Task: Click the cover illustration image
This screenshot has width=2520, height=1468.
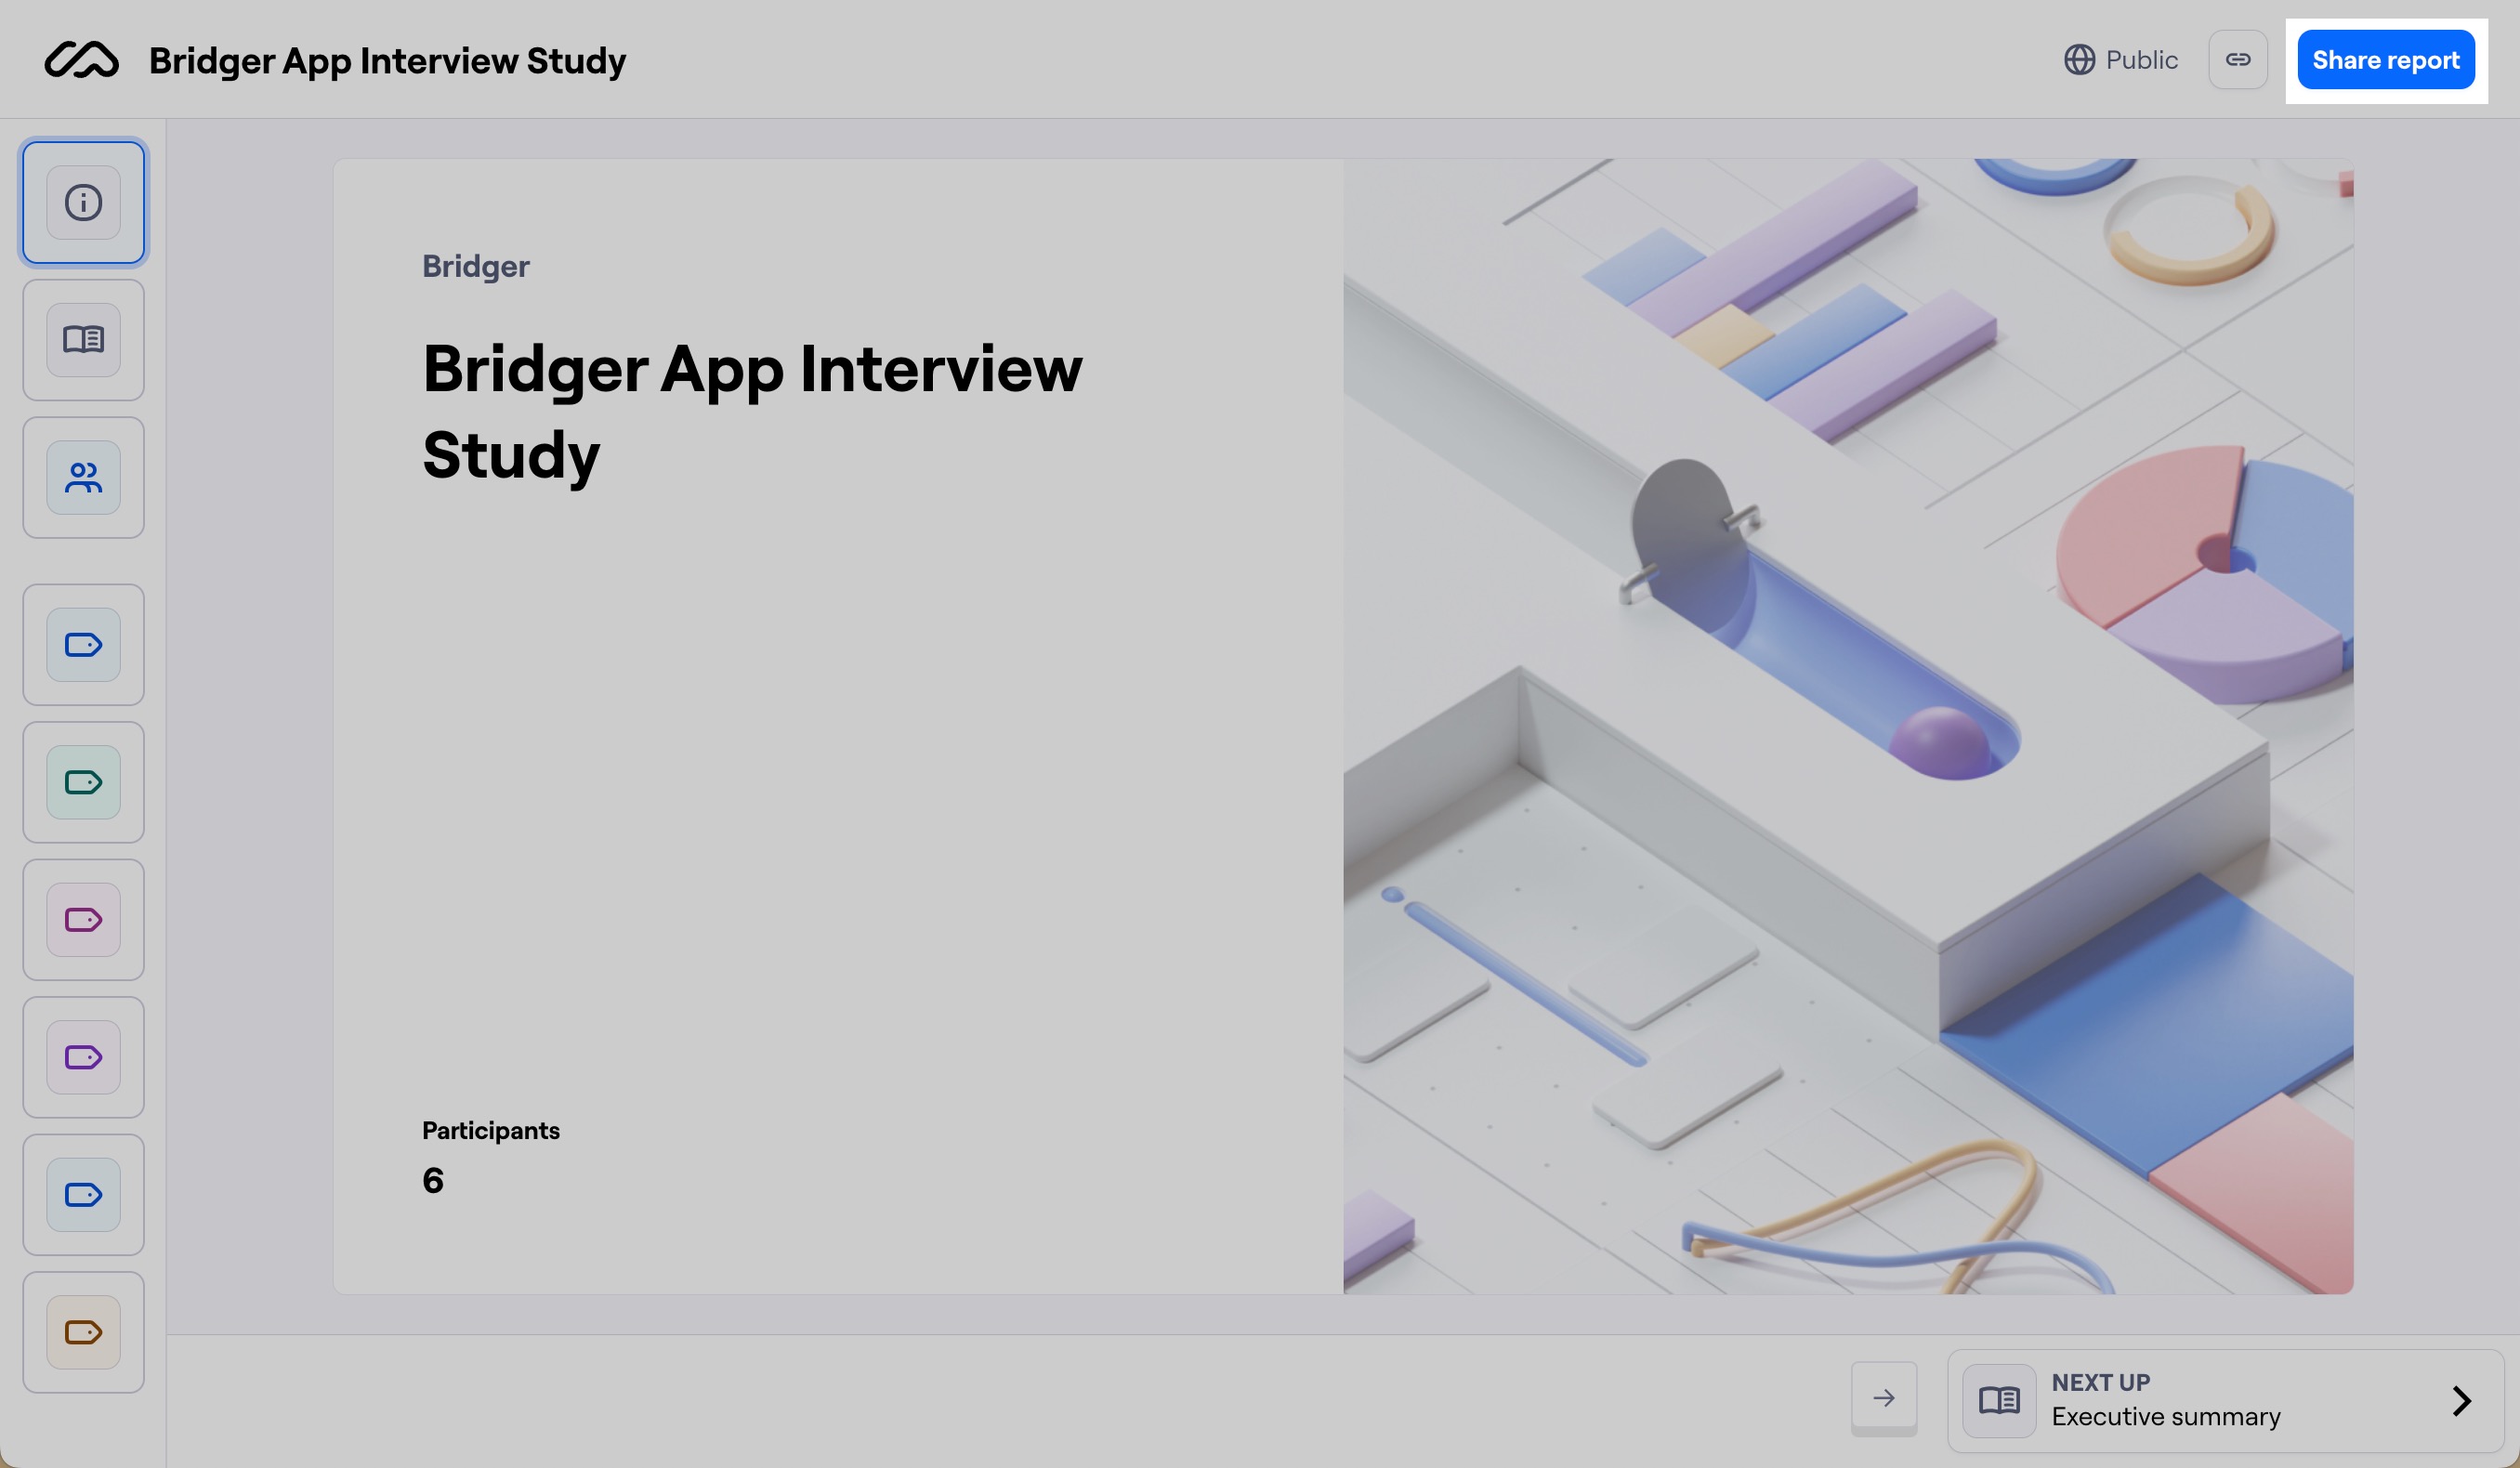Action: (x=1847, y=726)
